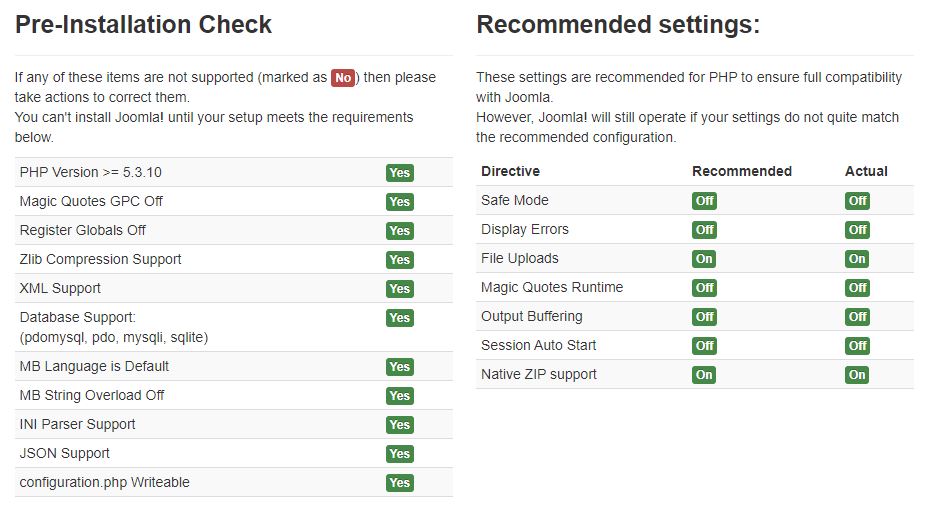Image resolution: width=927 pixels, height=509 pixels.
Task: Click the Recommended settings heading
Action: click(x=618, y=25)
